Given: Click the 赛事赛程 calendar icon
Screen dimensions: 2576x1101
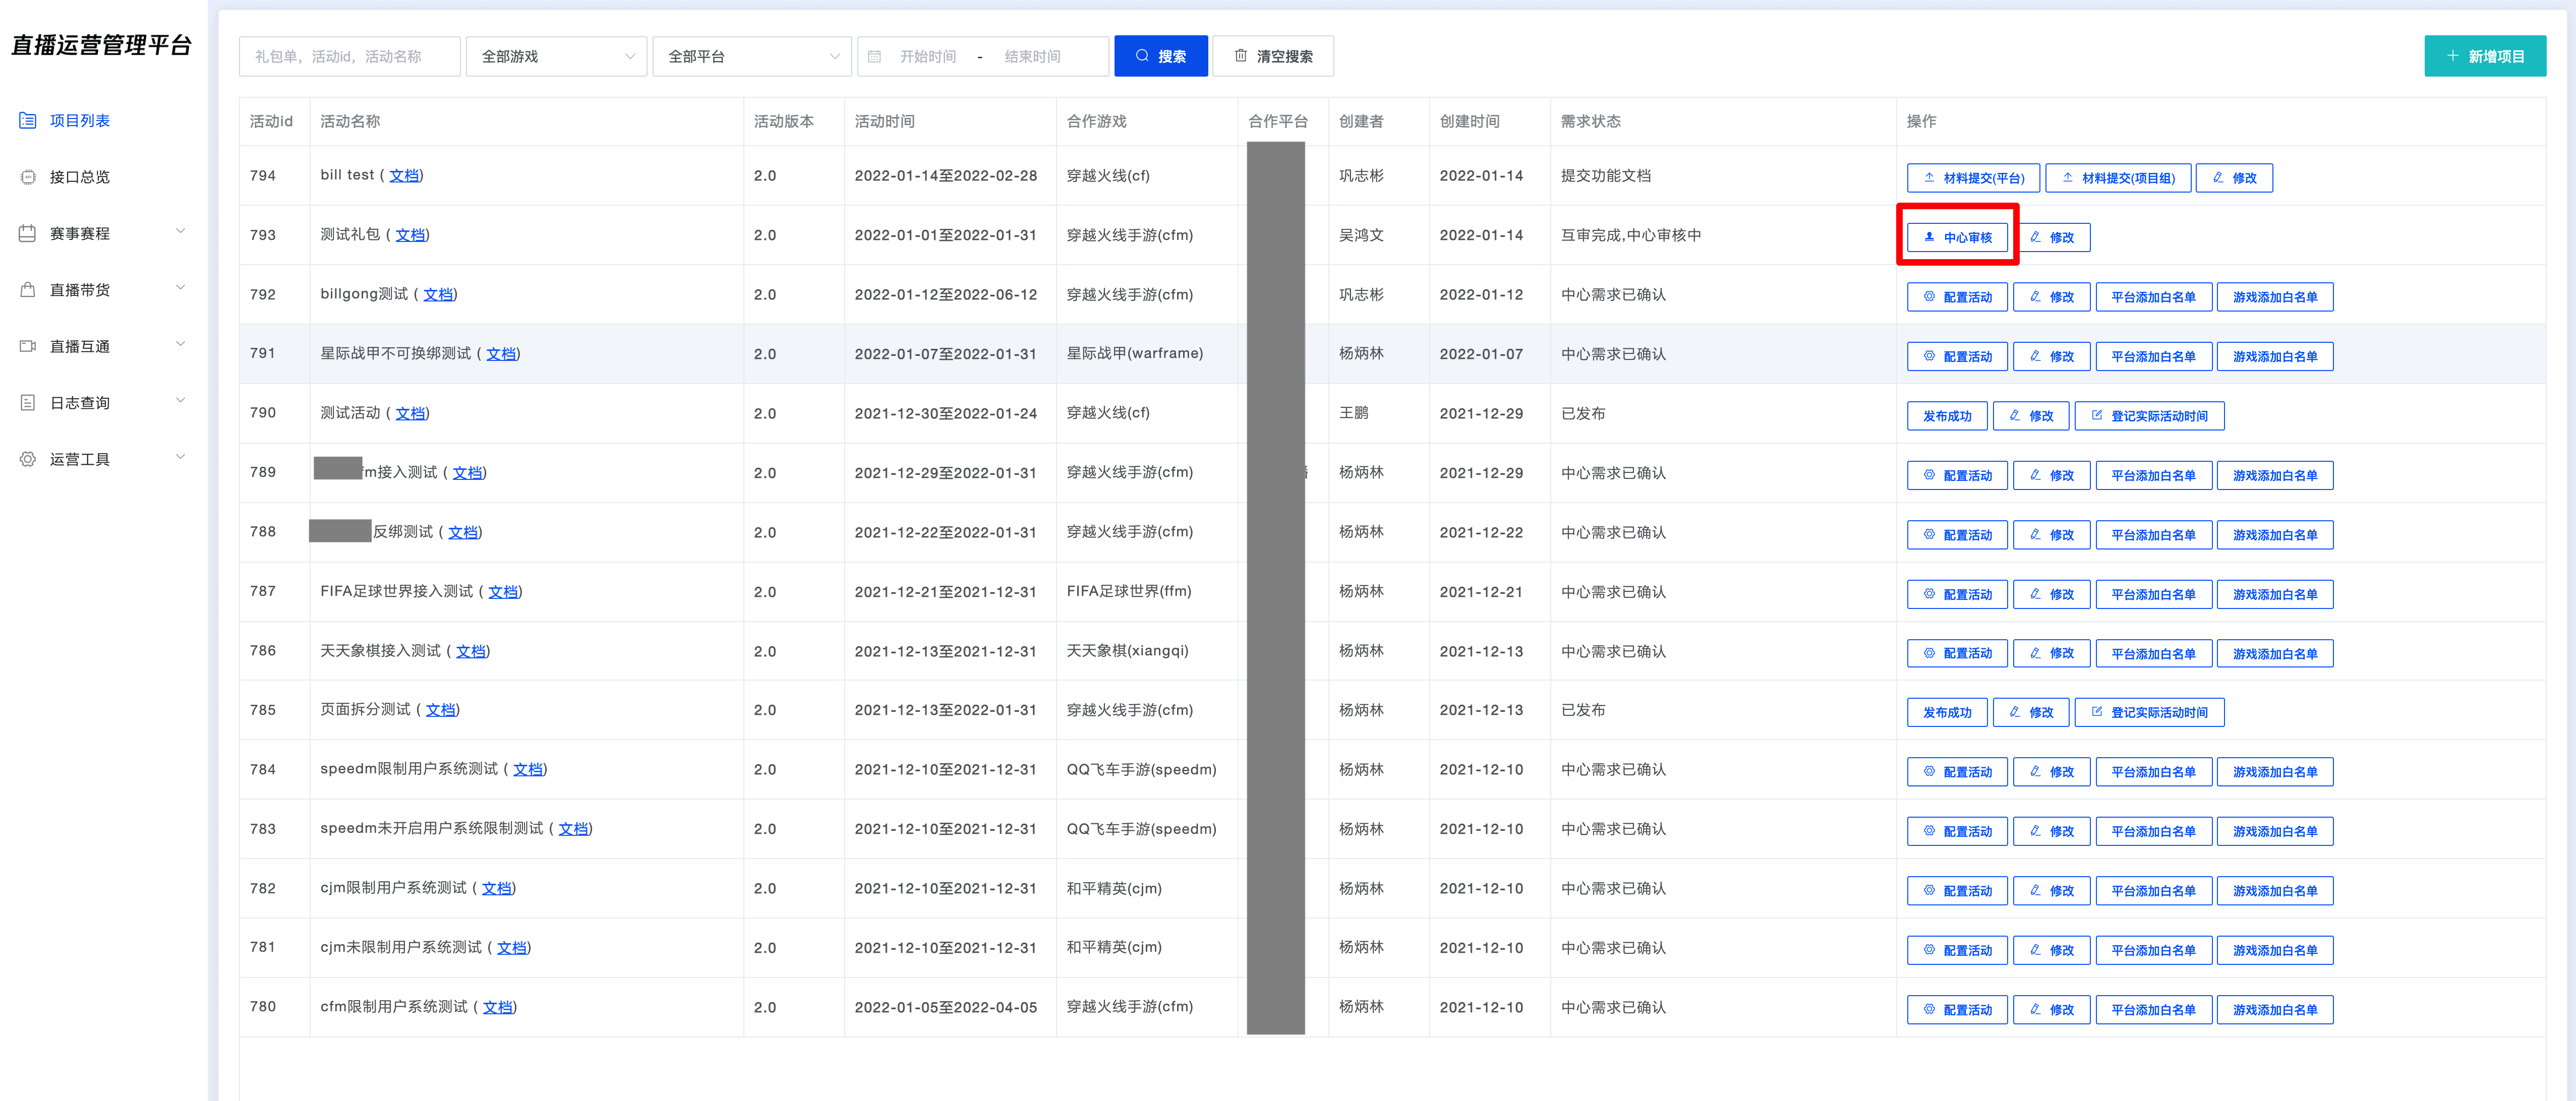Looking at the screenshot, I should click(28, 233).
